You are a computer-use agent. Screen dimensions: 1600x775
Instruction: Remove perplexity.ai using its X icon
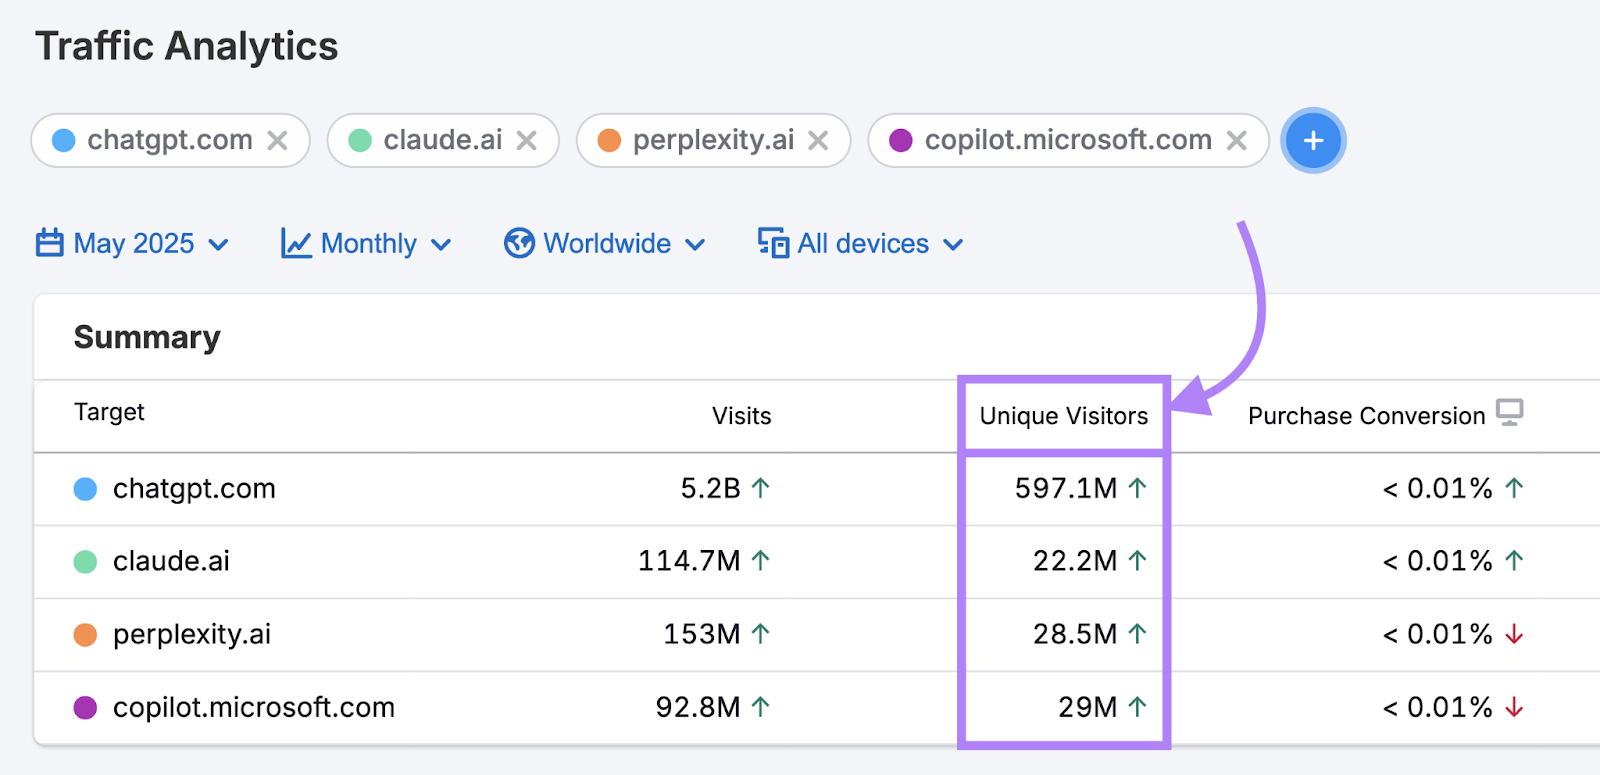(818, 141)
